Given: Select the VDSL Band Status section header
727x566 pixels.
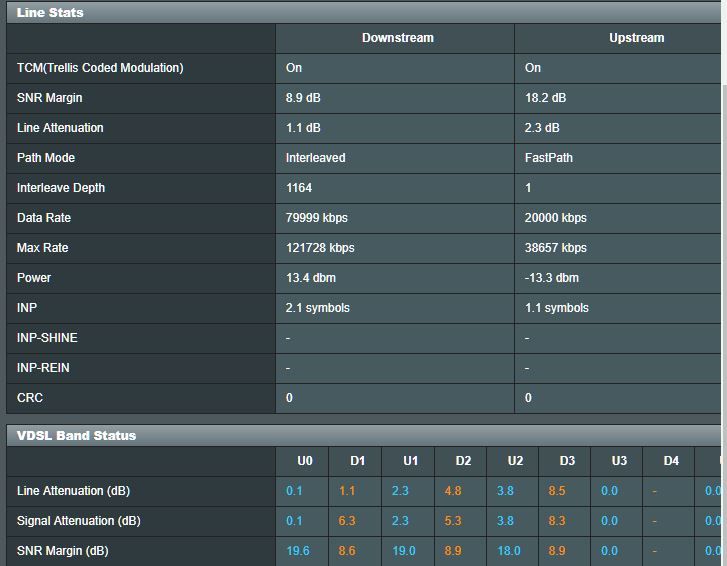Looking at the screenshot, I should tap(76, 436).
